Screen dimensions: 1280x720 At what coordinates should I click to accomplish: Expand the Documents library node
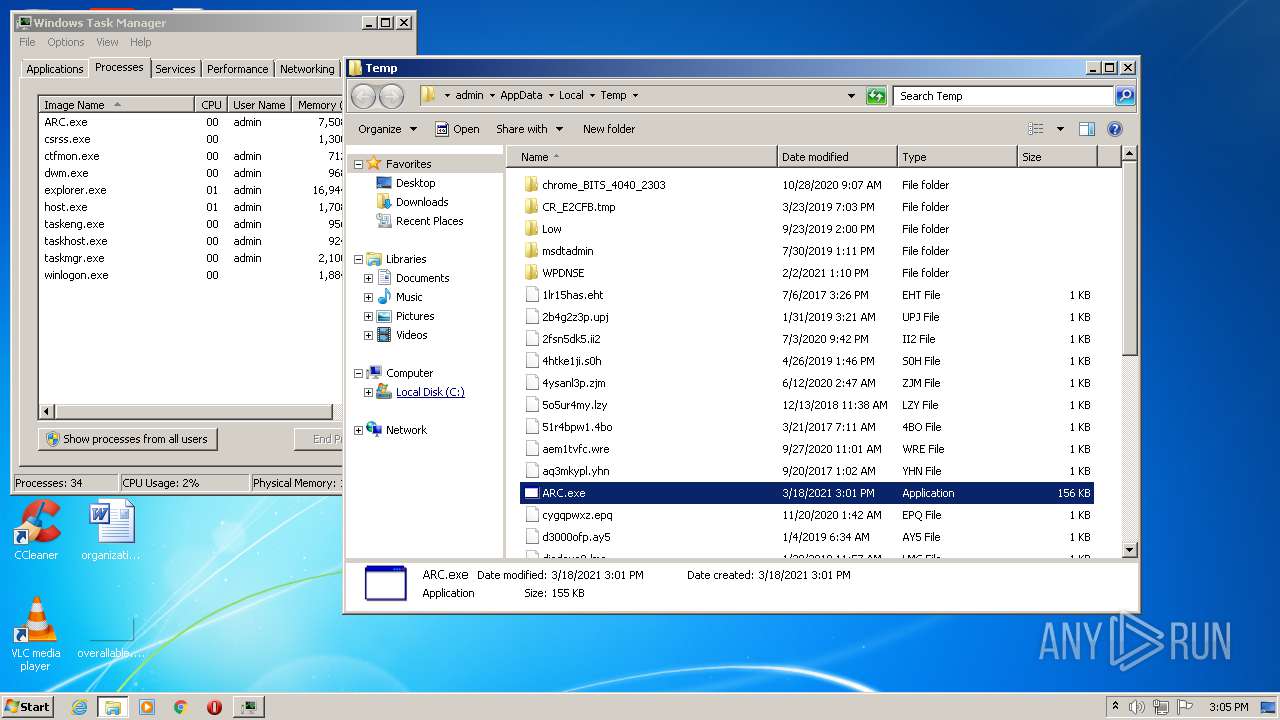[x=368, y=278]
